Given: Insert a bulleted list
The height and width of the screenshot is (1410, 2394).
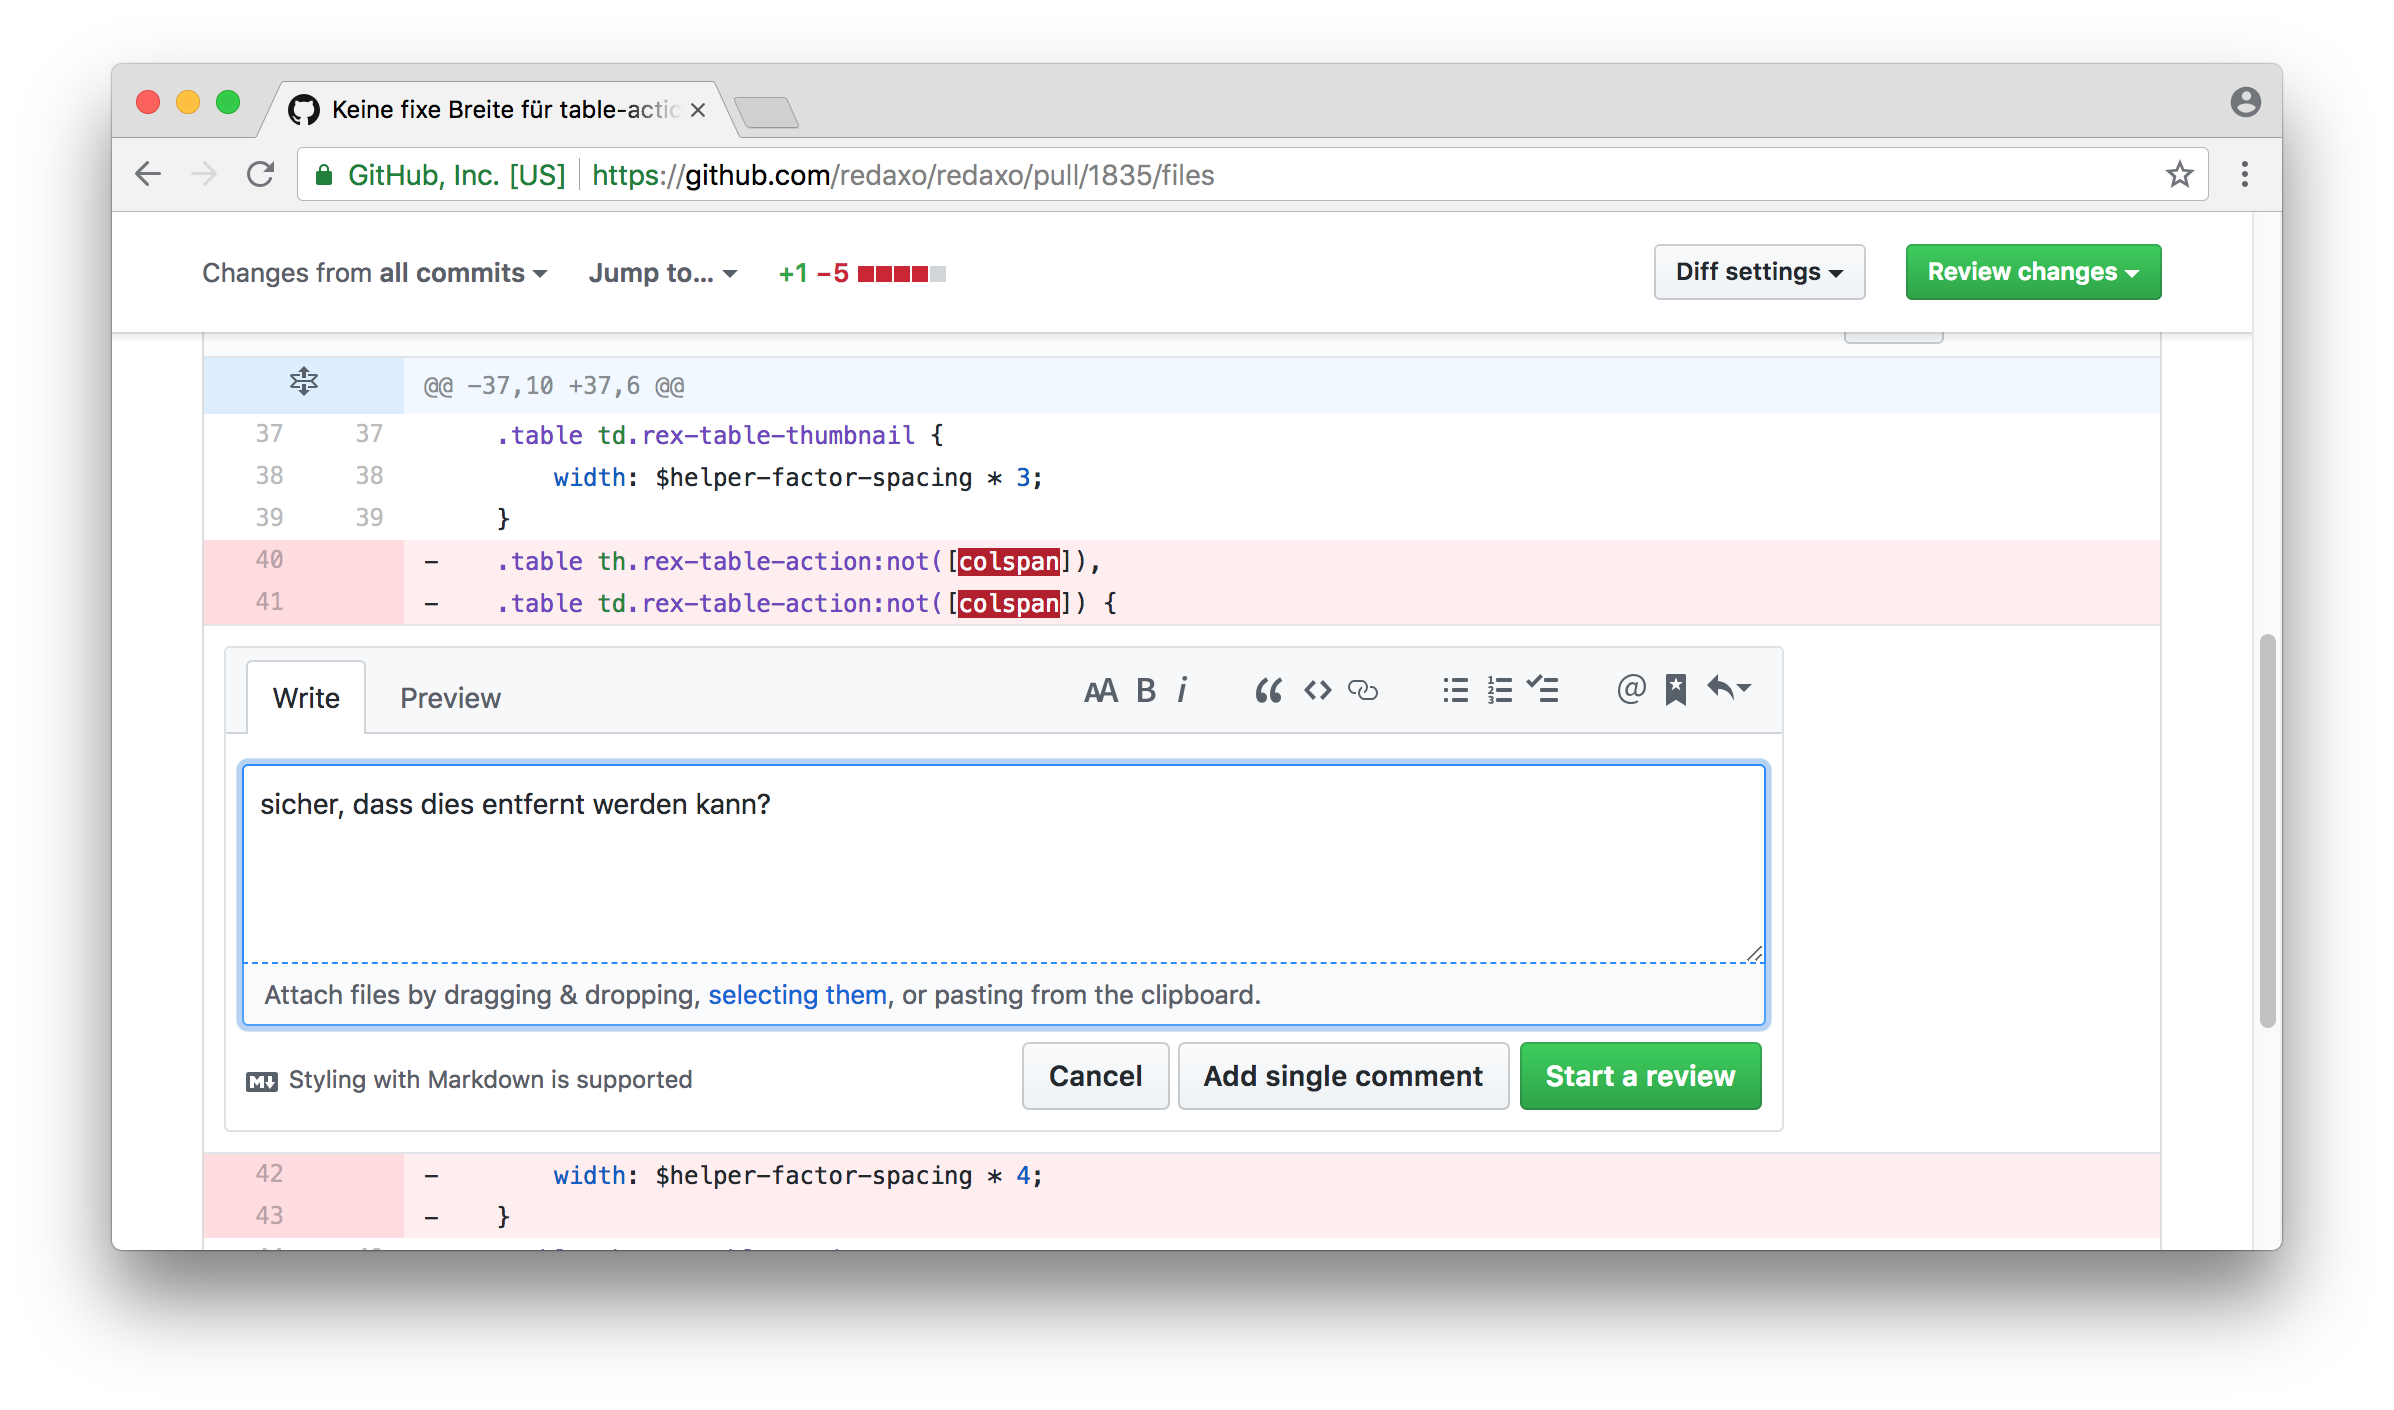Looking at the screenshot, I should 1455,690.
